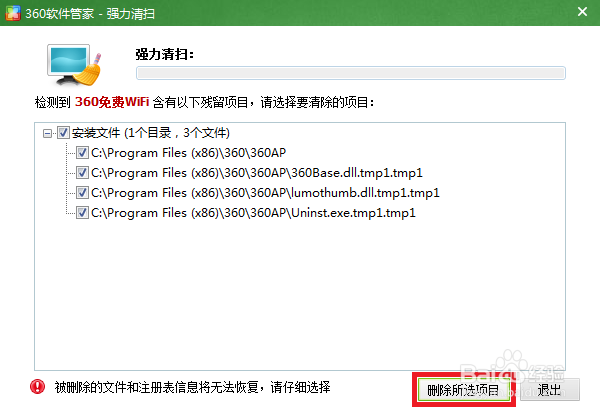Click the title text 360软件管家 - 强力清扫
The height and width of the screenshot is (414, 600).
[x=90, y=13]
